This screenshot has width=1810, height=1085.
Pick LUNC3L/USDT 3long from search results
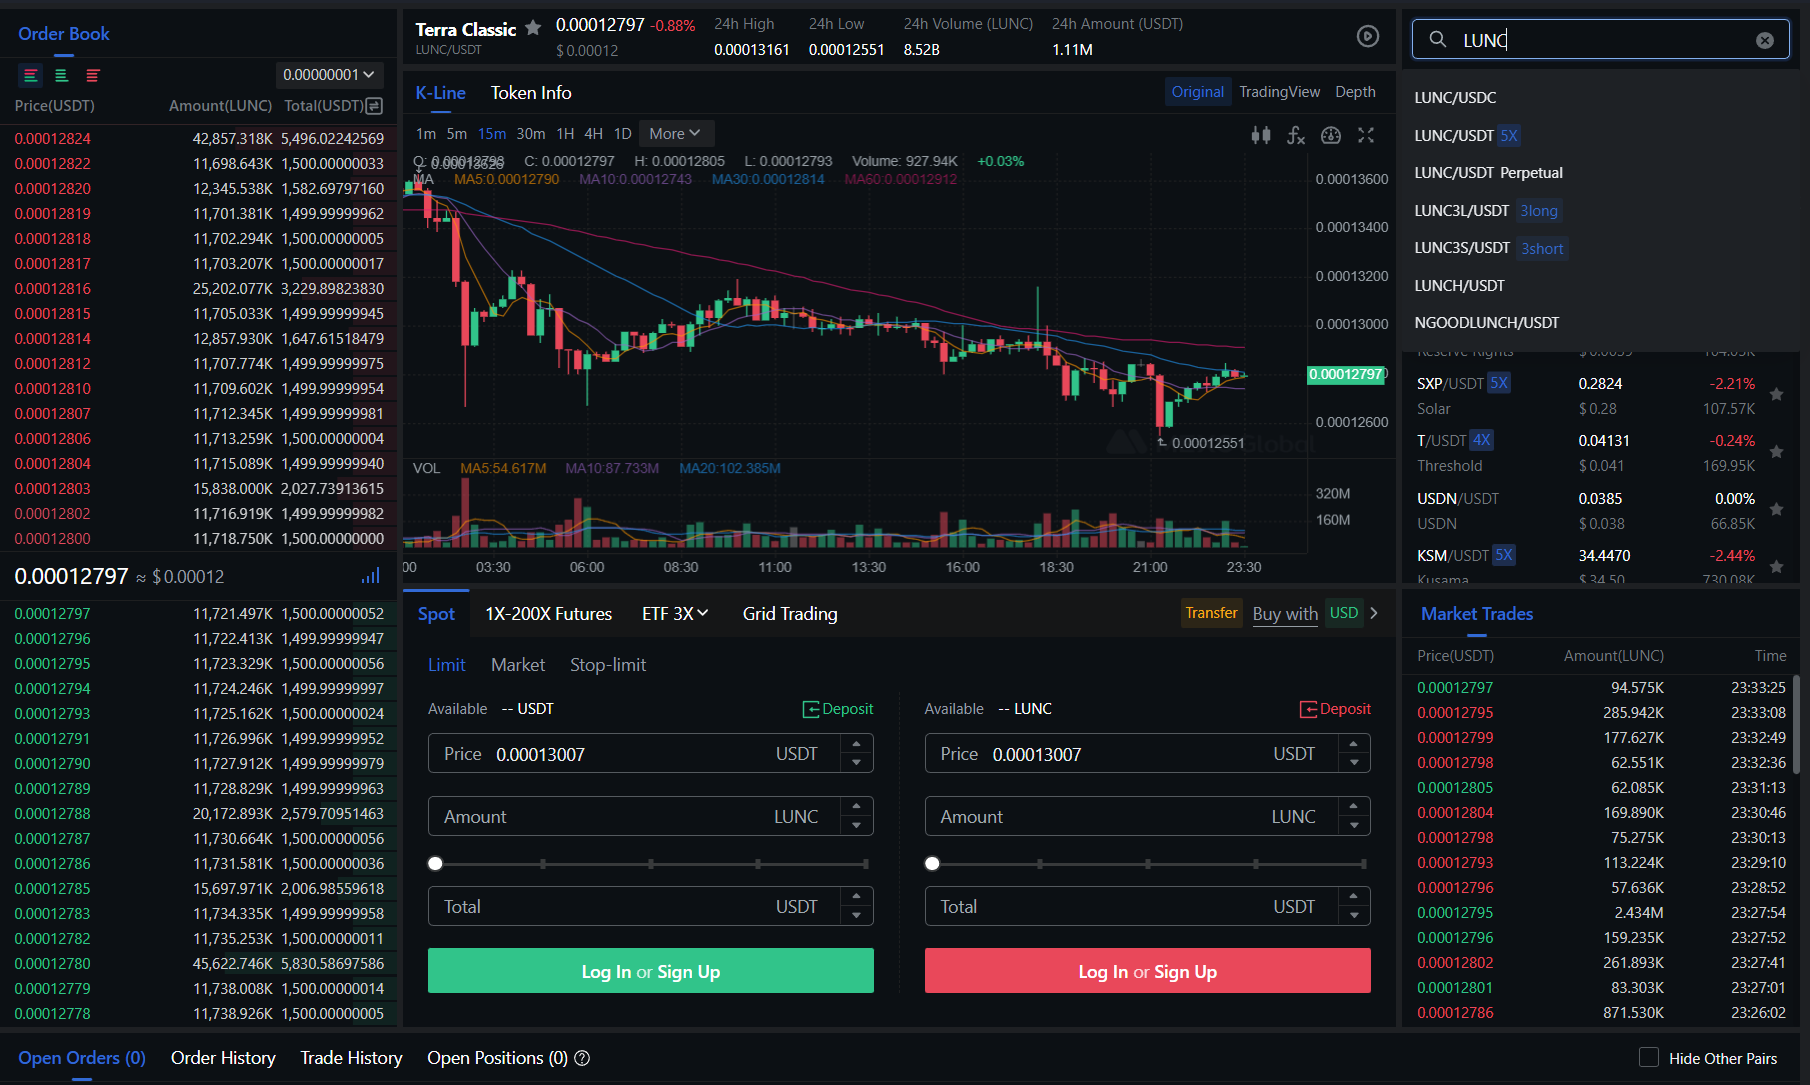tap(1486, 211)
